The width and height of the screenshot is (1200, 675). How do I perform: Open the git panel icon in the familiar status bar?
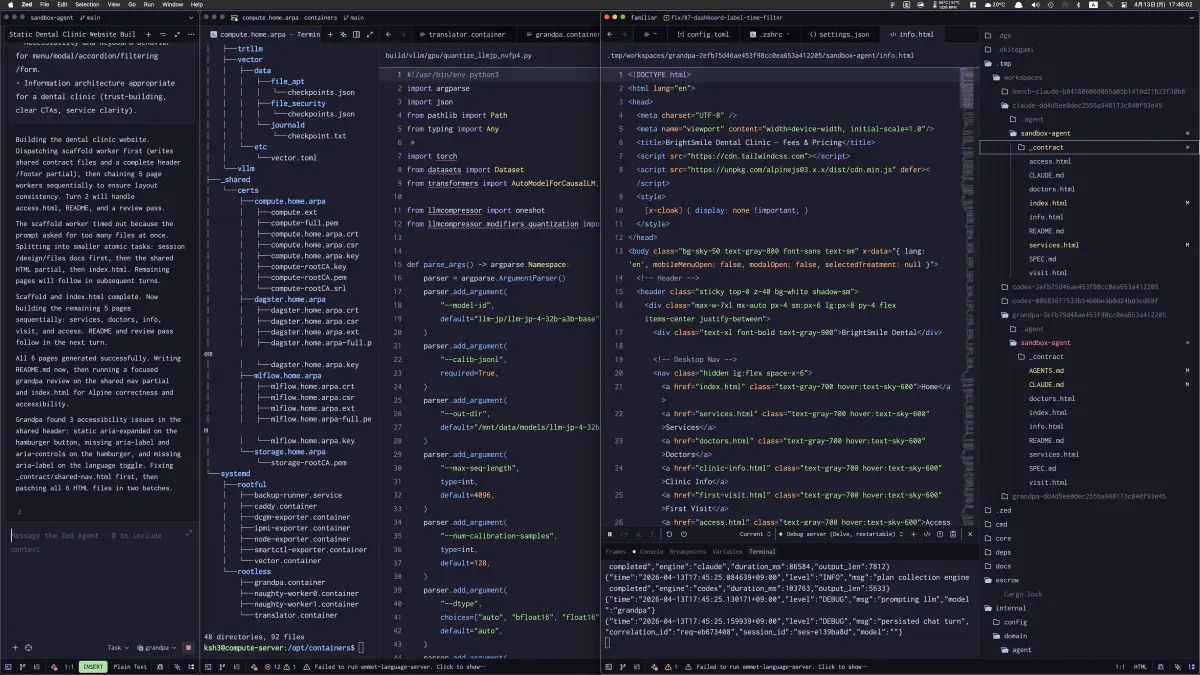622,667
